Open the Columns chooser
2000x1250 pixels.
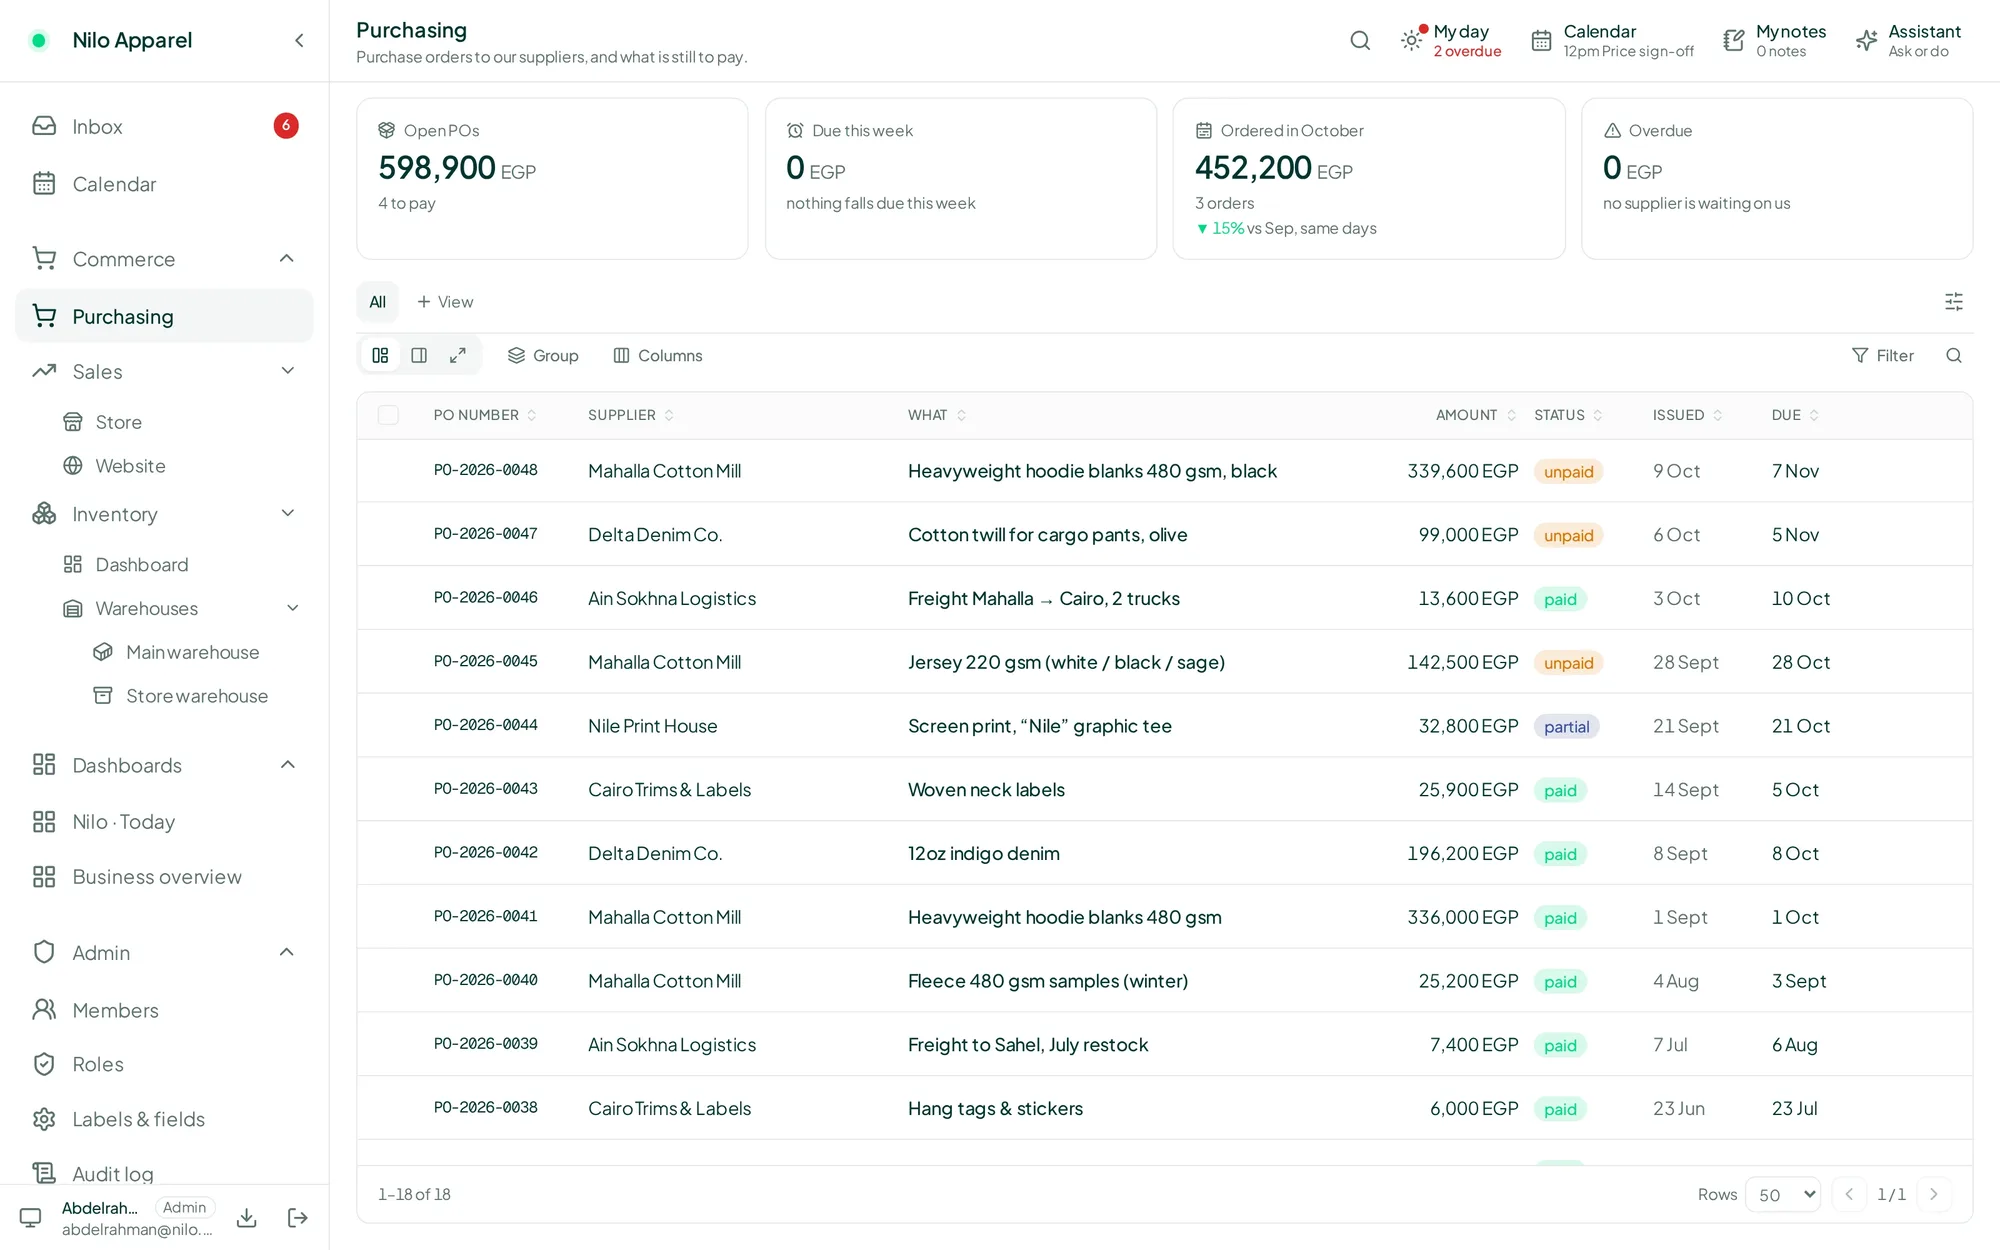[658, 355]
